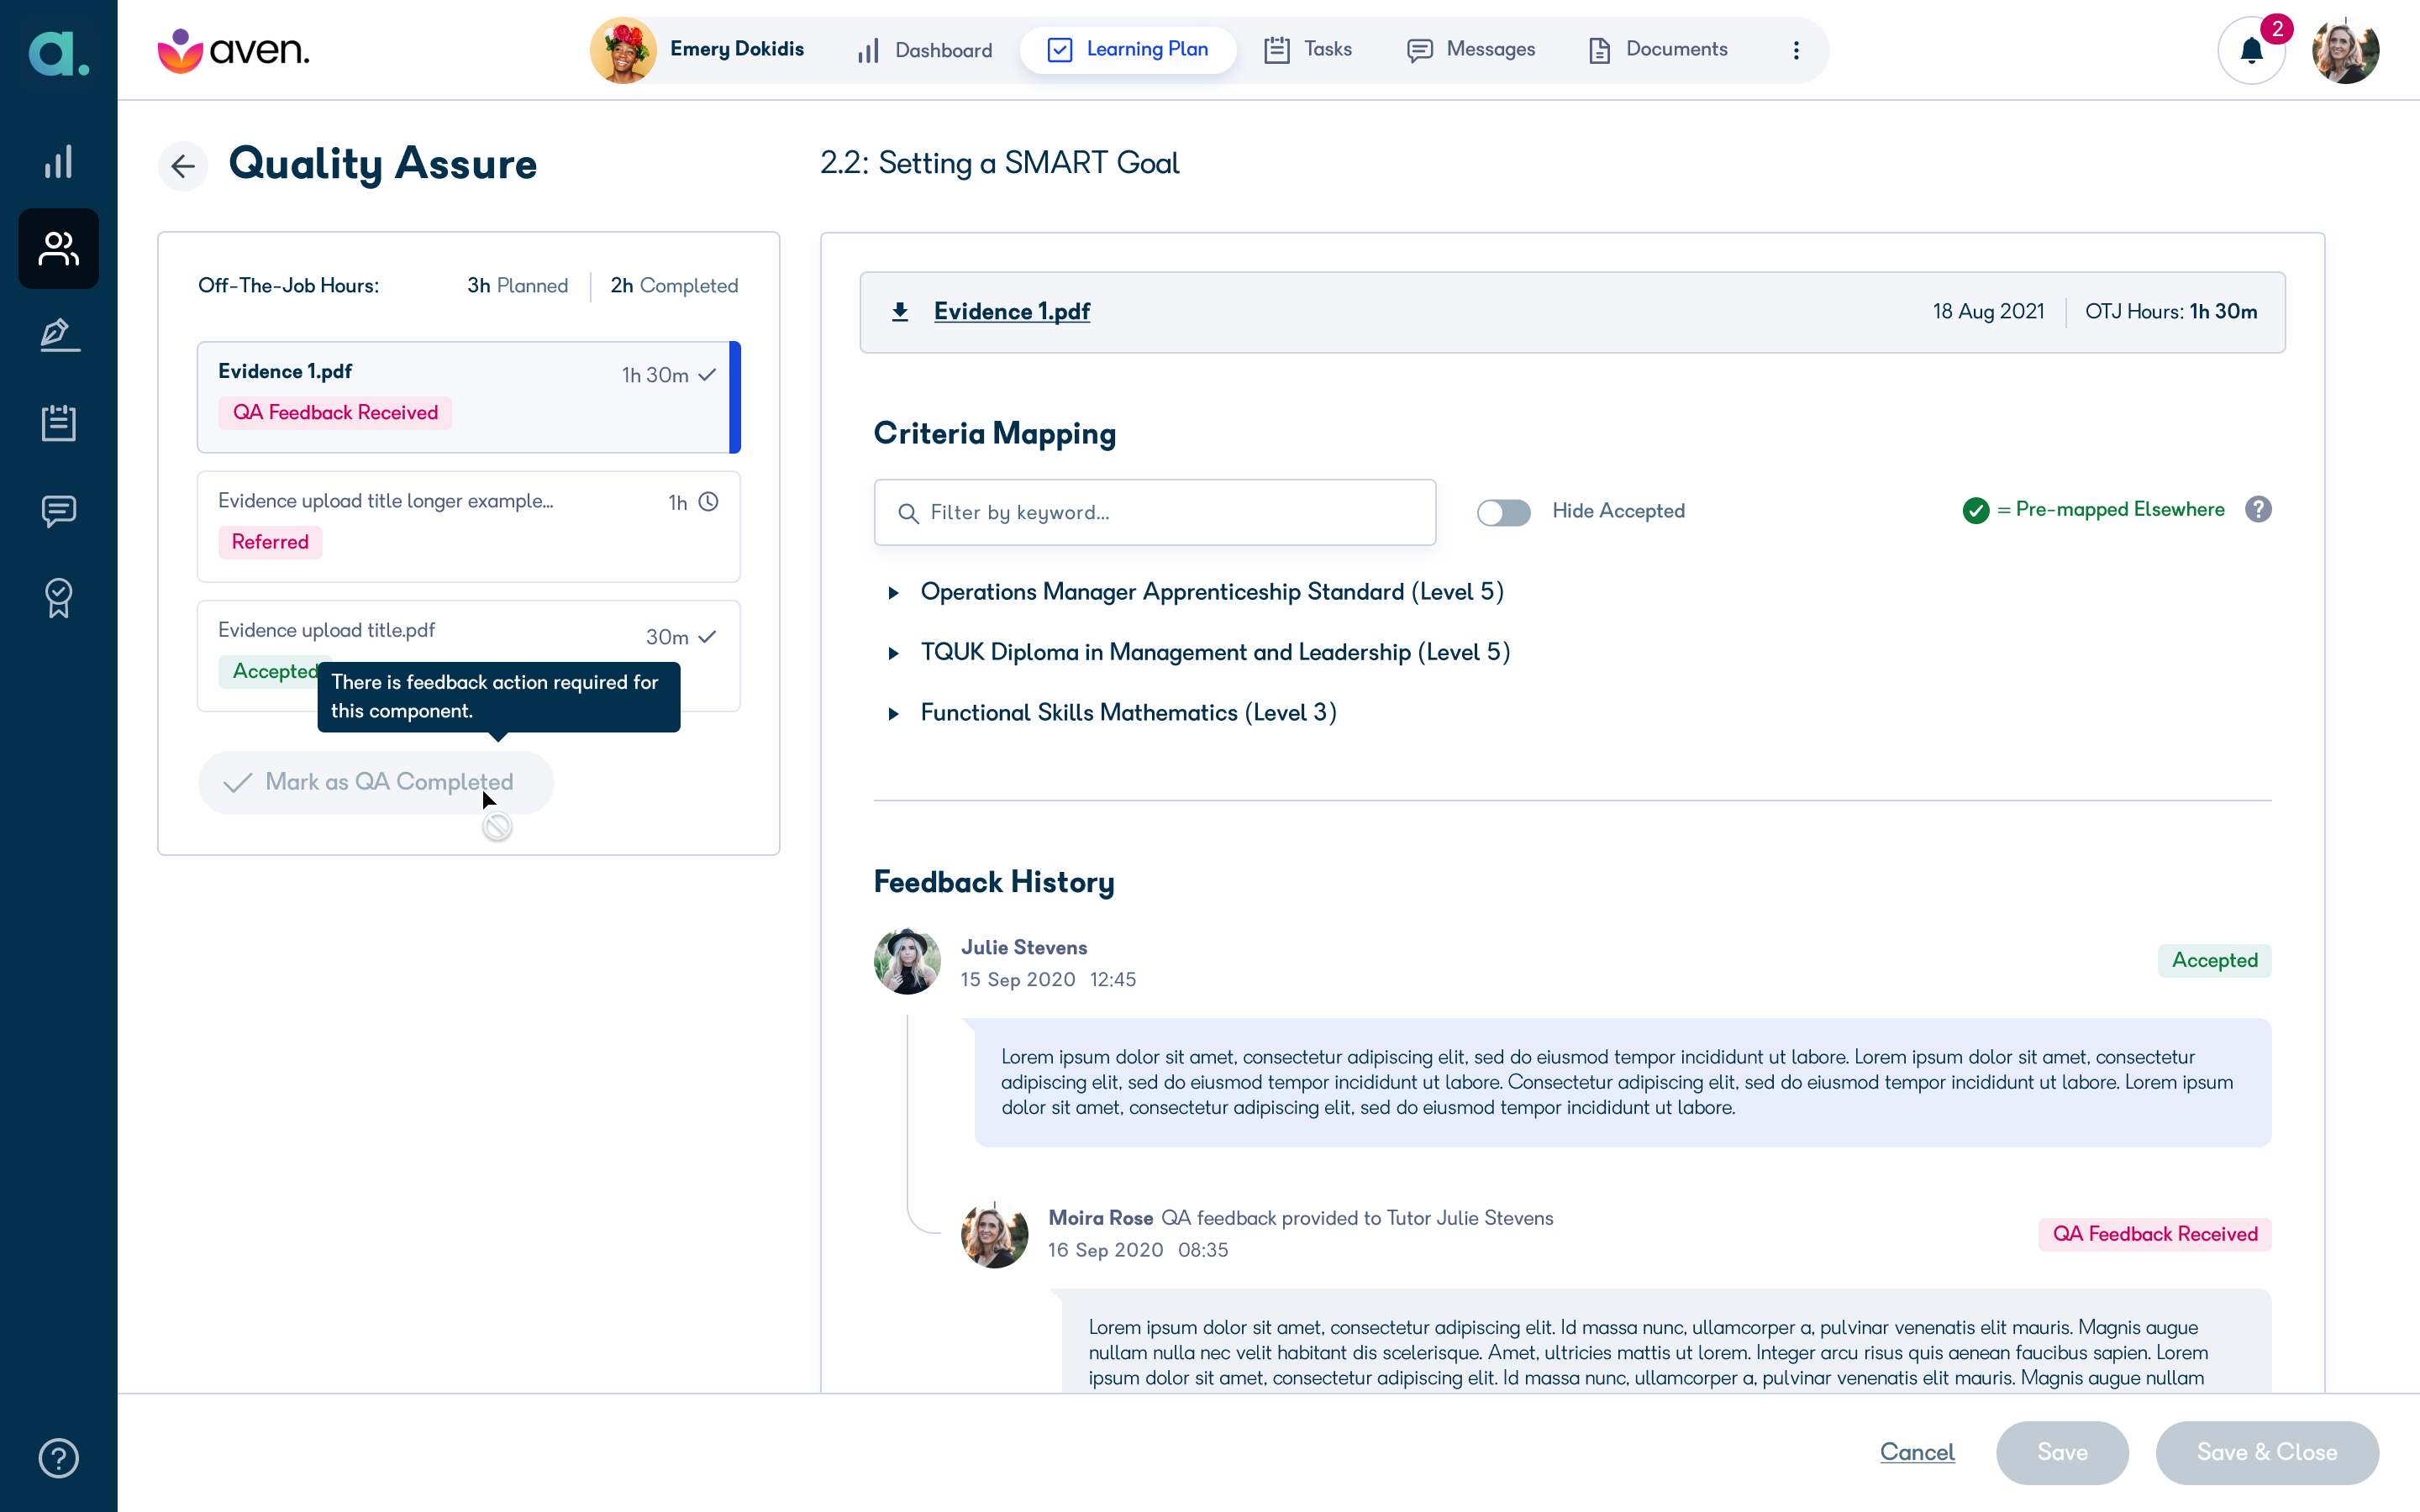Image resolution: width=2420 pixels, height=1512 pixels.
Task: Click the download icon beside Evidence 1.pdf
Action: [x=900, y=311]
